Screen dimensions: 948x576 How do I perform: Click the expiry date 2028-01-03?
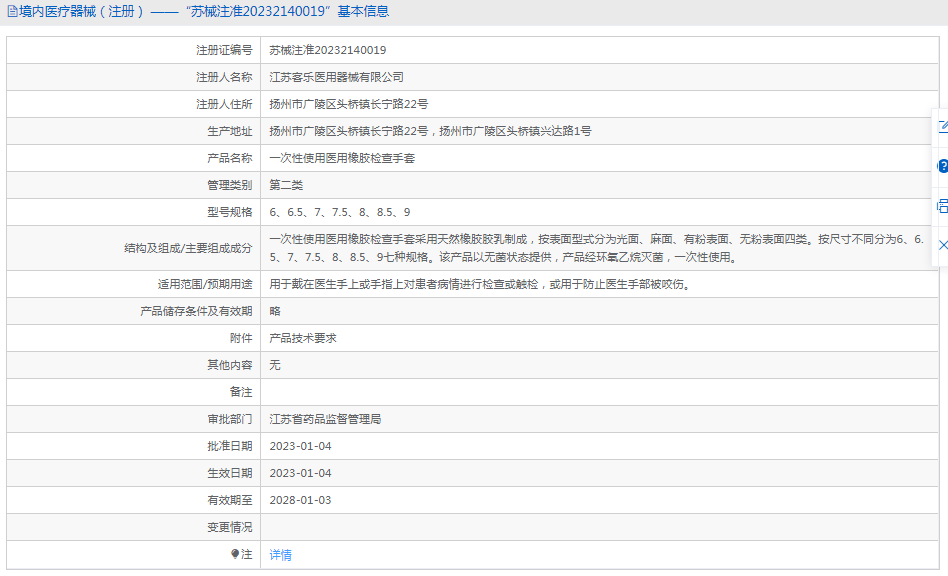click(300, 500)
